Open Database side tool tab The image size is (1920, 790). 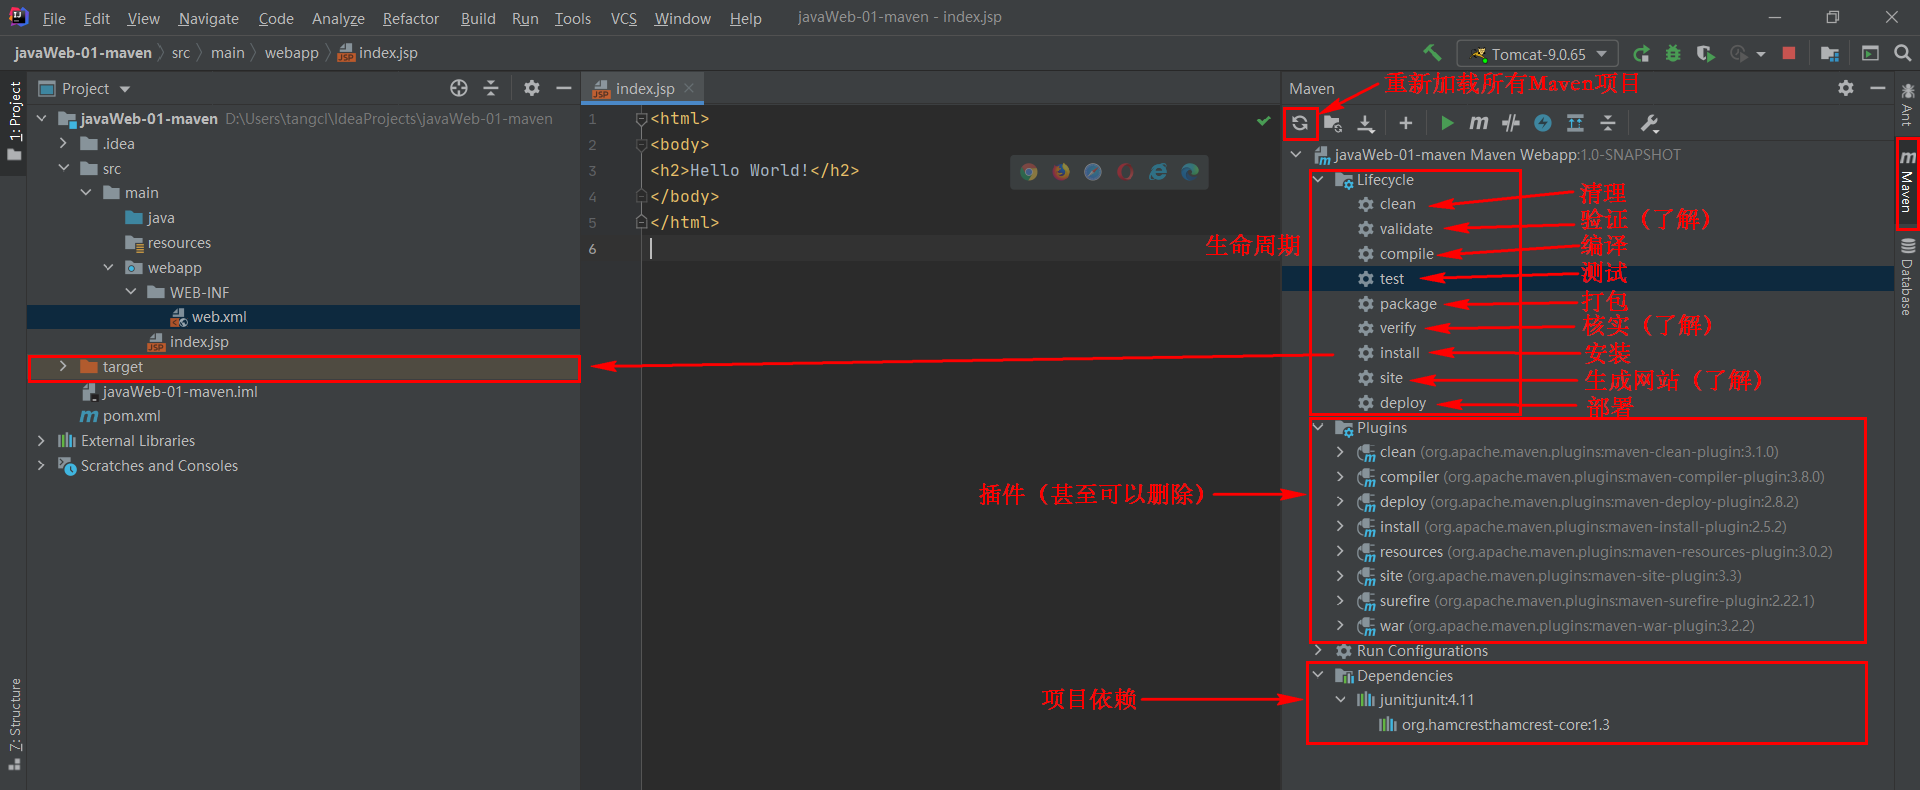coord(1907,277)
